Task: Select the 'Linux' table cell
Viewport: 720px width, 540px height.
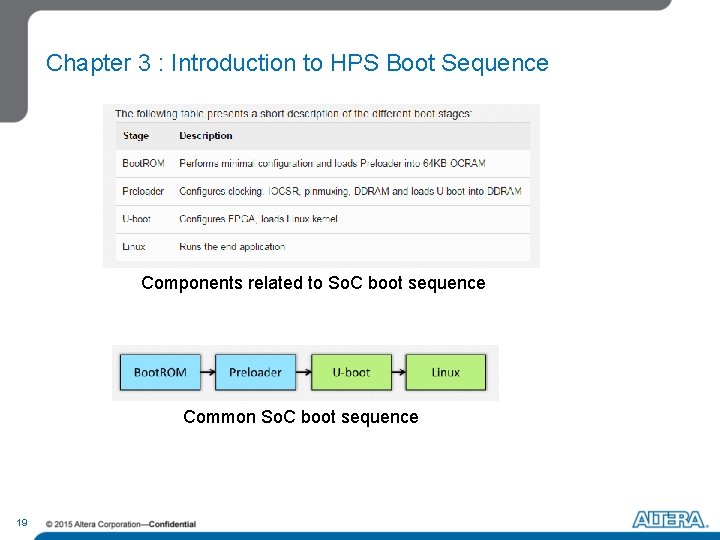Action: [x=134, y=247]
